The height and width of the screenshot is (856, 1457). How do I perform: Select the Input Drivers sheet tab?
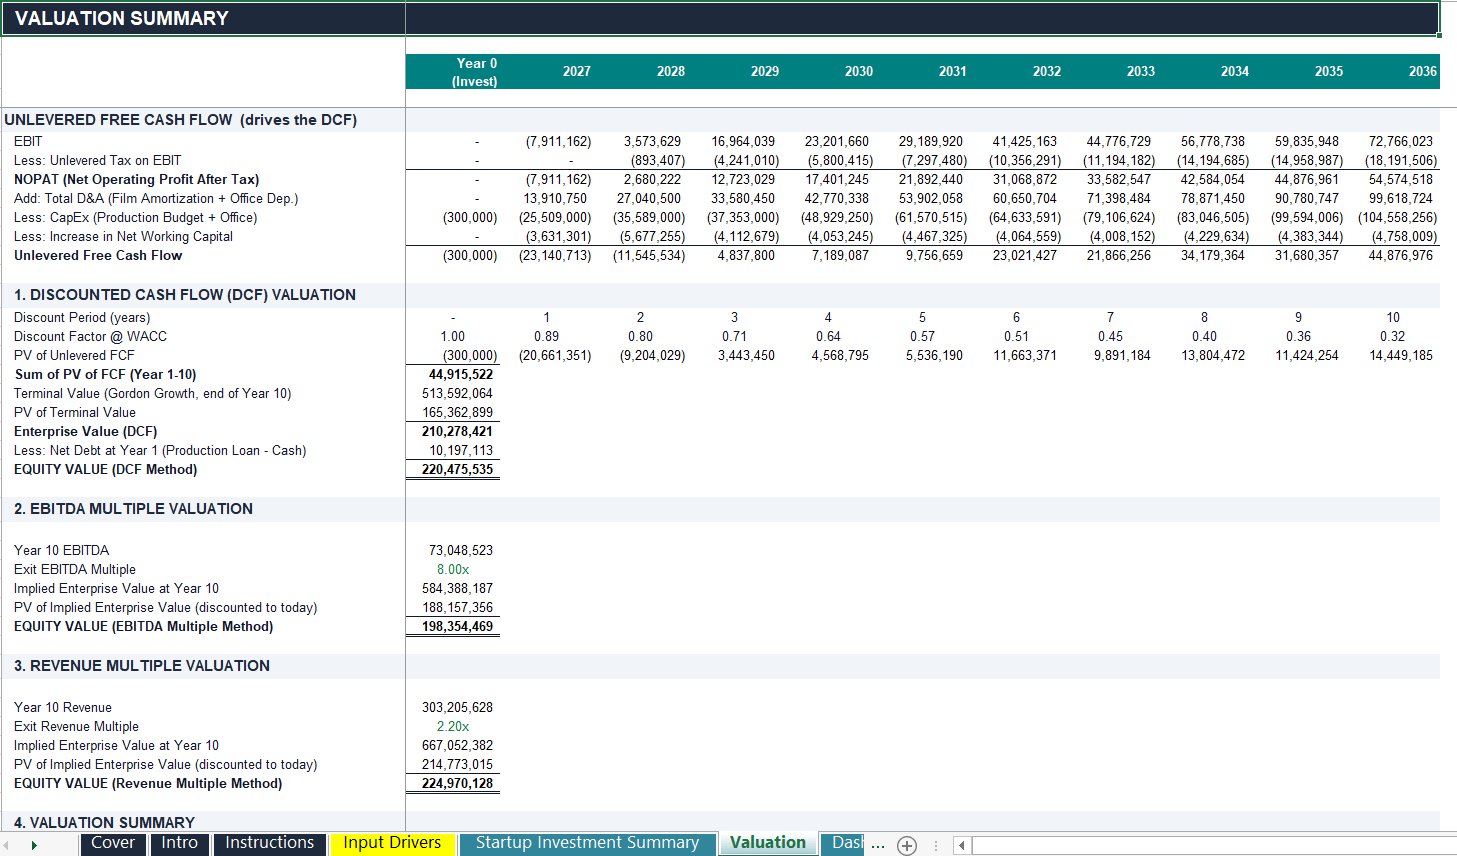click(392, 843)
